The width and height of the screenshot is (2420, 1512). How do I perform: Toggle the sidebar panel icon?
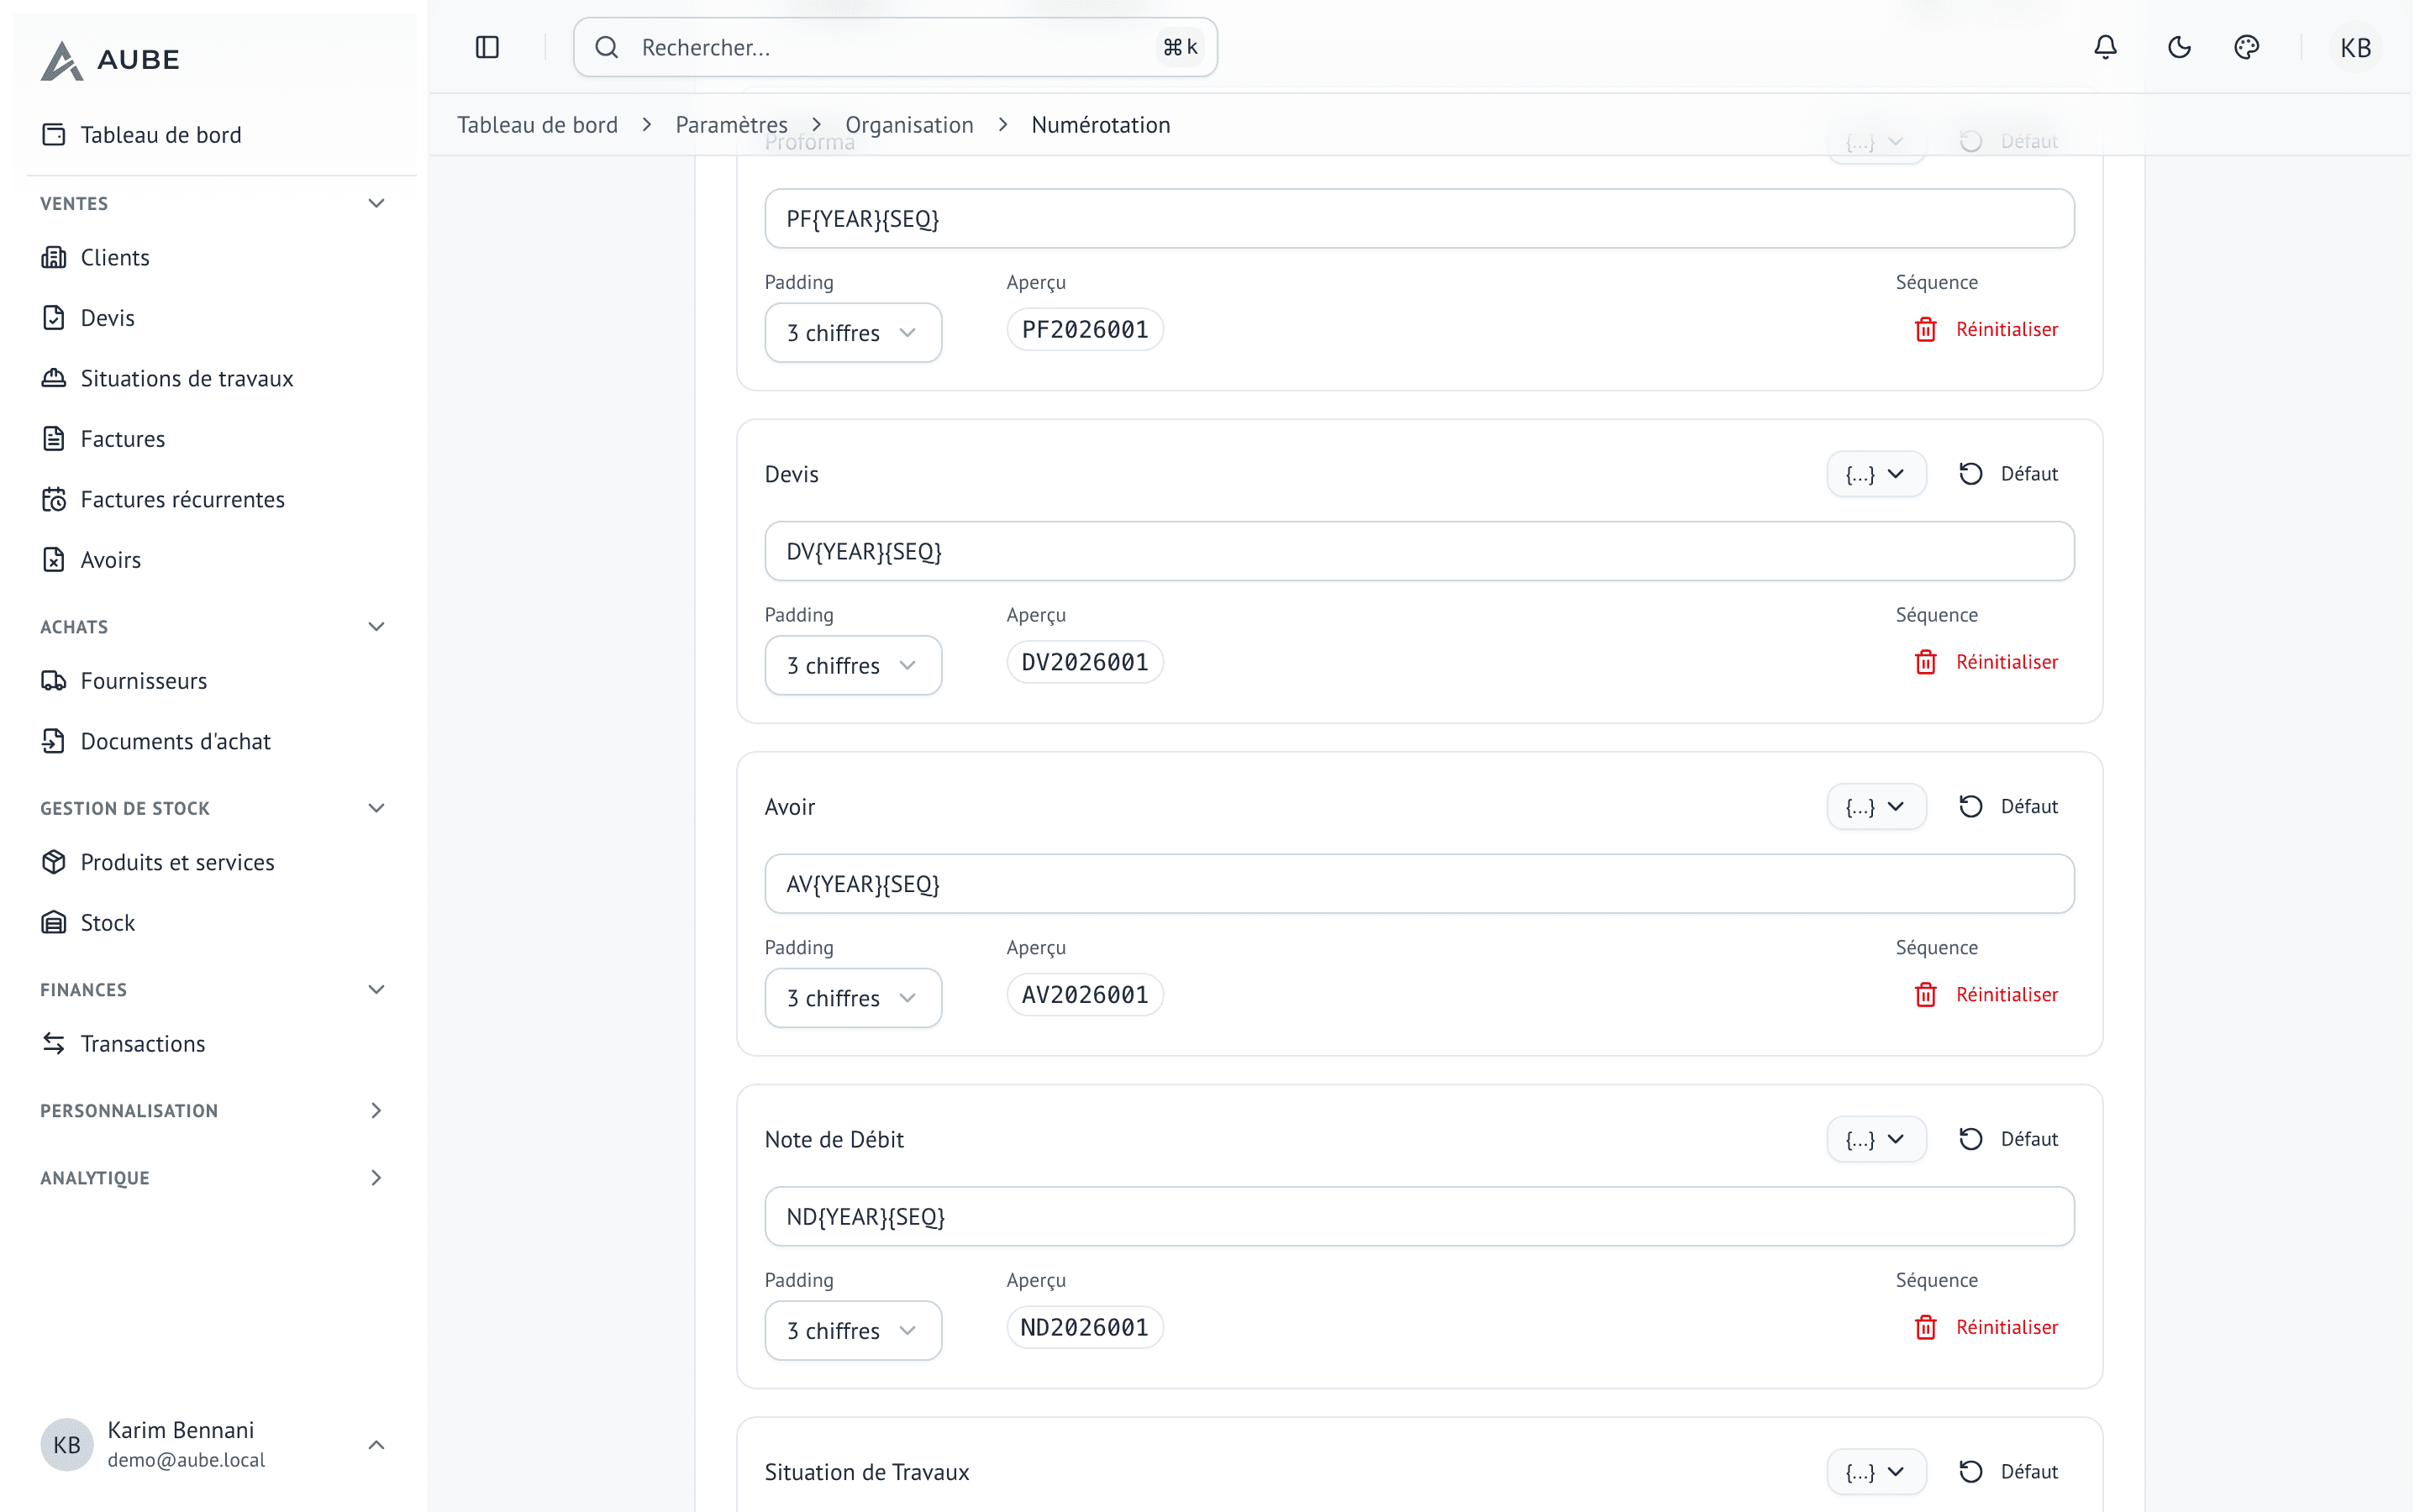click(x=487, y=47)
